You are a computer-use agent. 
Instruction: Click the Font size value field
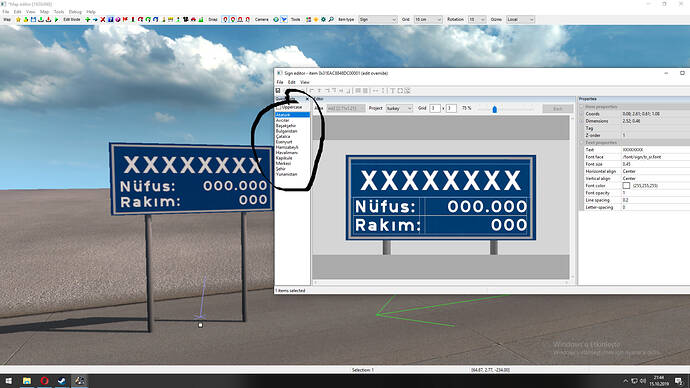tap(656, 164)
